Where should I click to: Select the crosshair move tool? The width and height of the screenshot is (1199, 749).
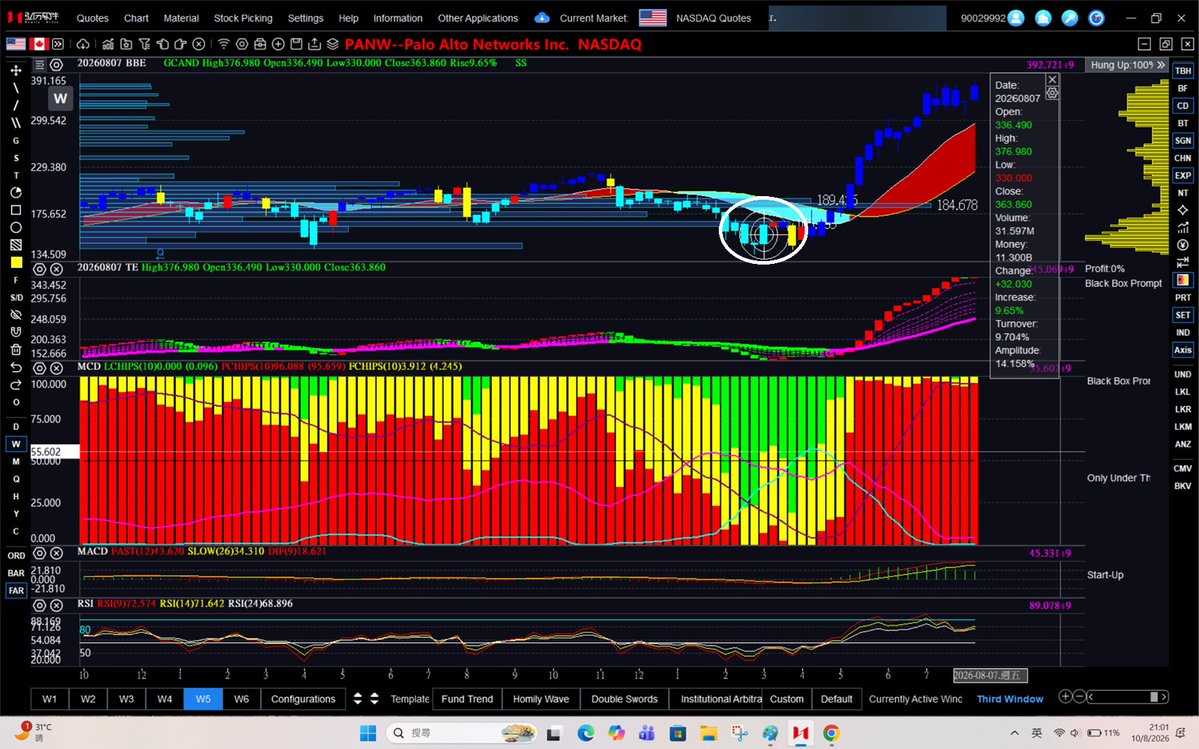point(15,70)
